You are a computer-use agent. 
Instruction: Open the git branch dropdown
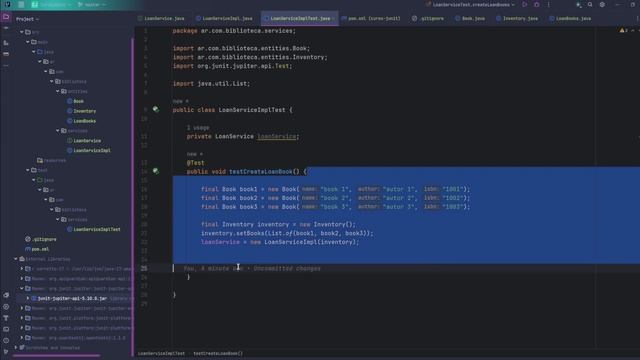[x=92, y=4]
